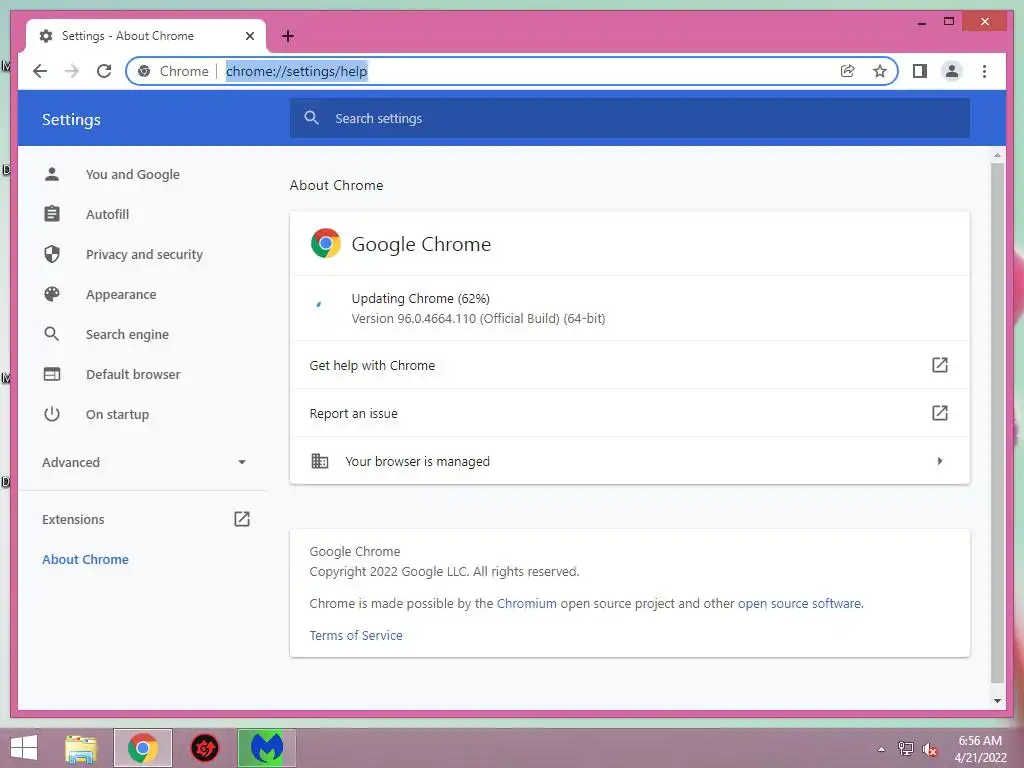Screen dimensions: 1024x768
Task: Click the You and Google person icon
Action: (x=52, y=174)
